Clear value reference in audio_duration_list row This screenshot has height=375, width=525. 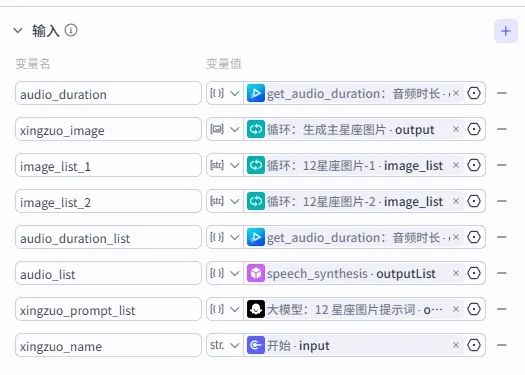456,237
